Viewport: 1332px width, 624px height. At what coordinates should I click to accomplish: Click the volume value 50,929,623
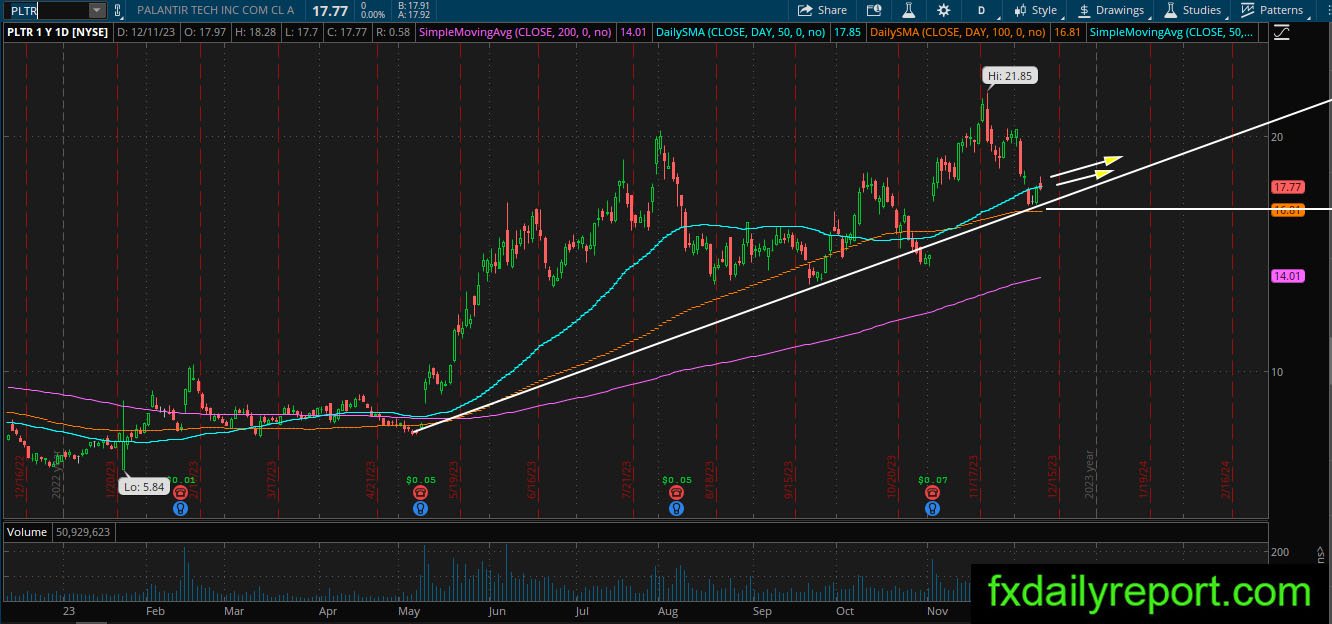(x=83, y=533)
